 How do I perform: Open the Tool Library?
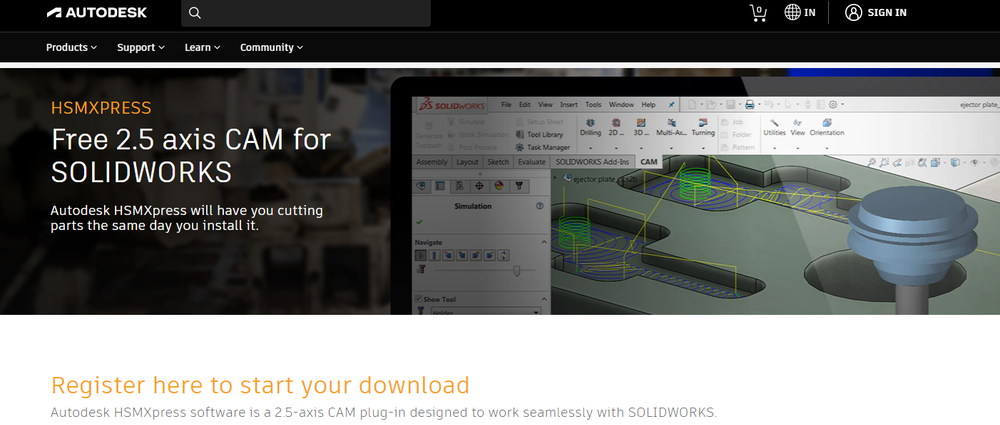[539, 135]
